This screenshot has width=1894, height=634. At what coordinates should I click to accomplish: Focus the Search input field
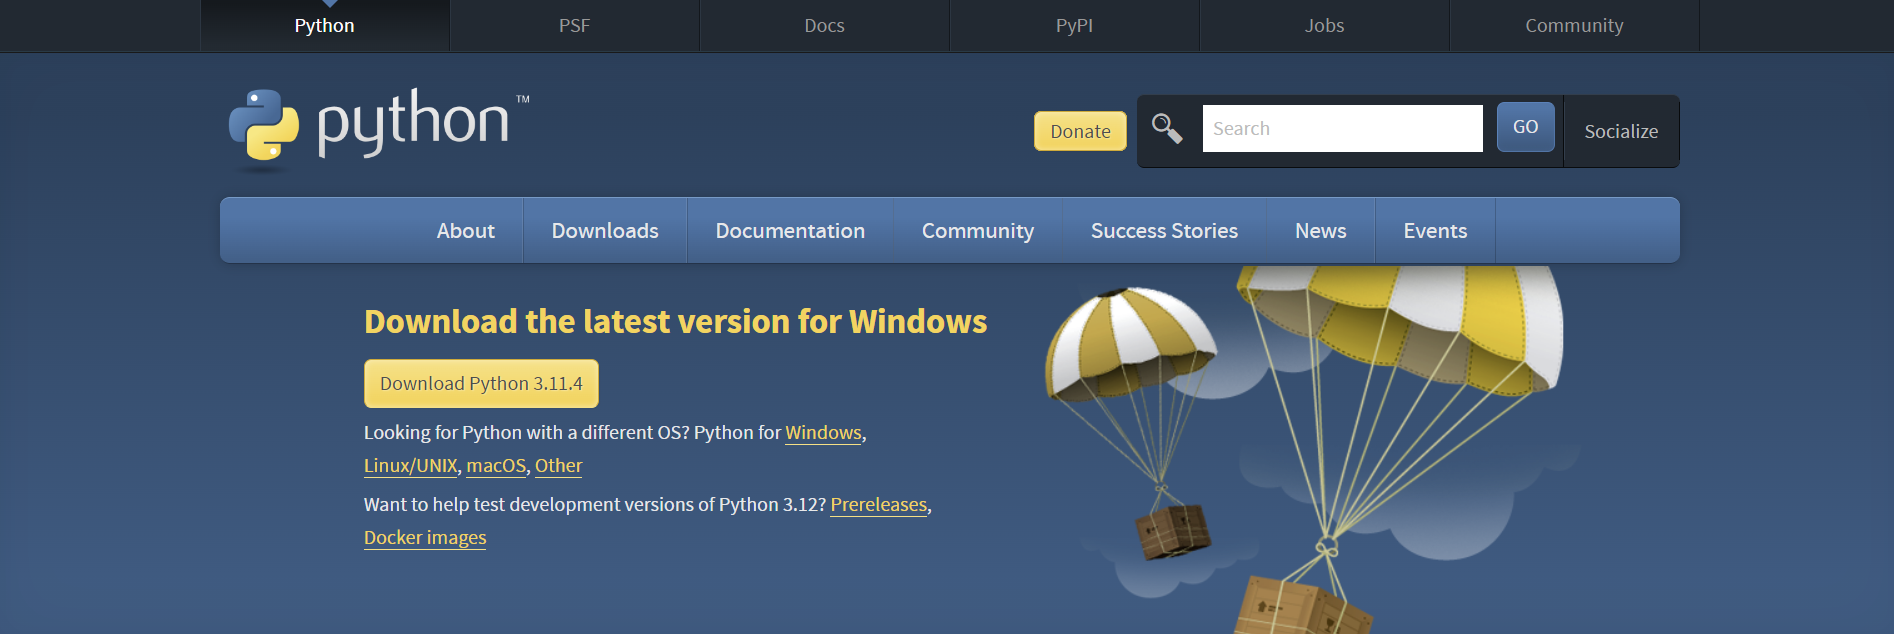1342,128
